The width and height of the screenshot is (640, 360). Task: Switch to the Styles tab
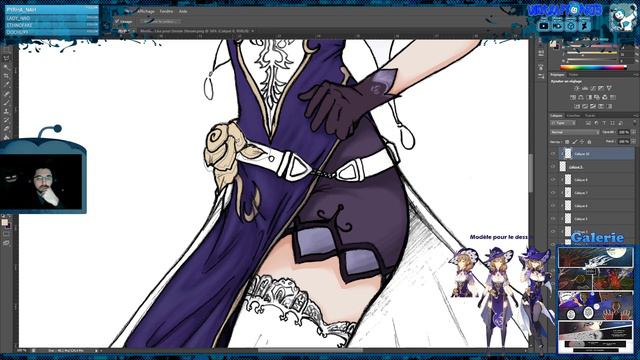[x=573, y=75]
